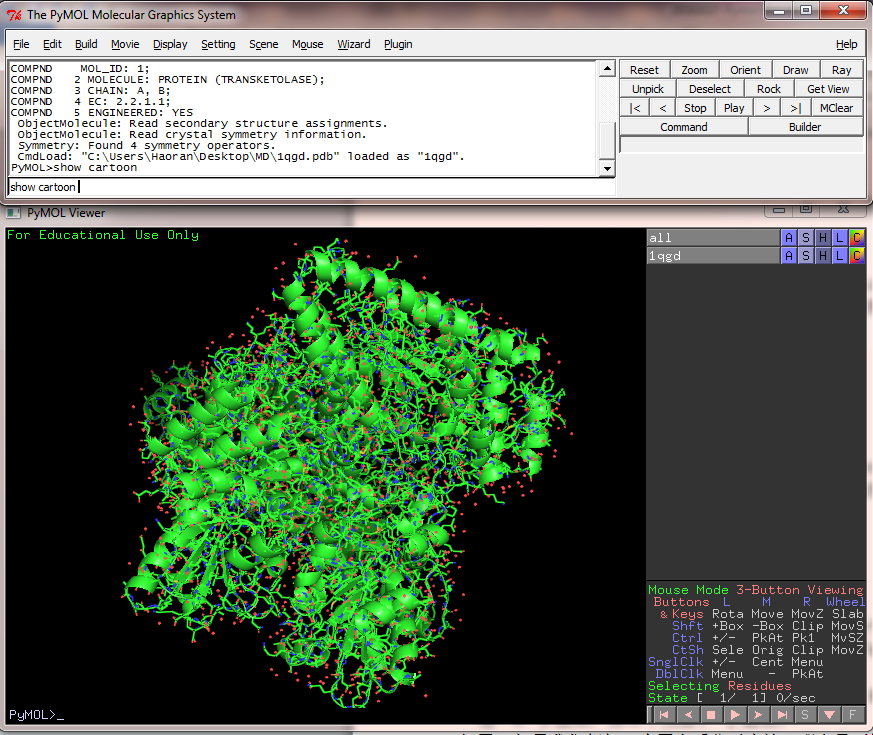Play the movie with triangle icon
Image resolution: width=873 pixels, height=735 pixels.
735,714
